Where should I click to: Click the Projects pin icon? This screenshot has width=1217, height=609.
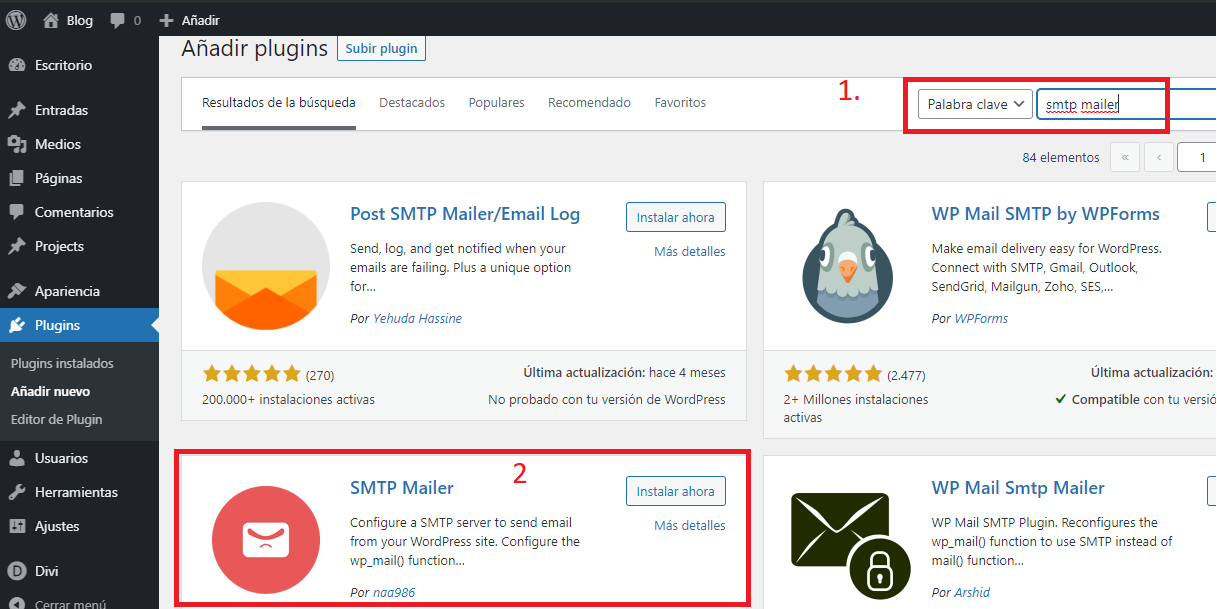(x=17, y=246)
